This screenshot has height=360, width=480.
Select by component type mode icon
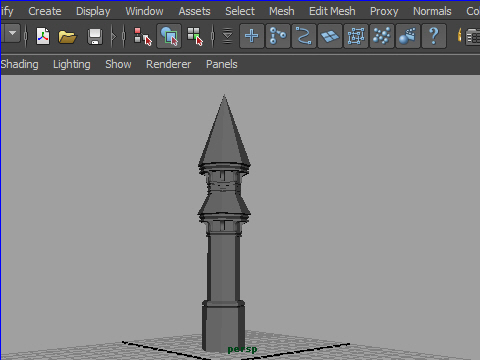(195, 36)
